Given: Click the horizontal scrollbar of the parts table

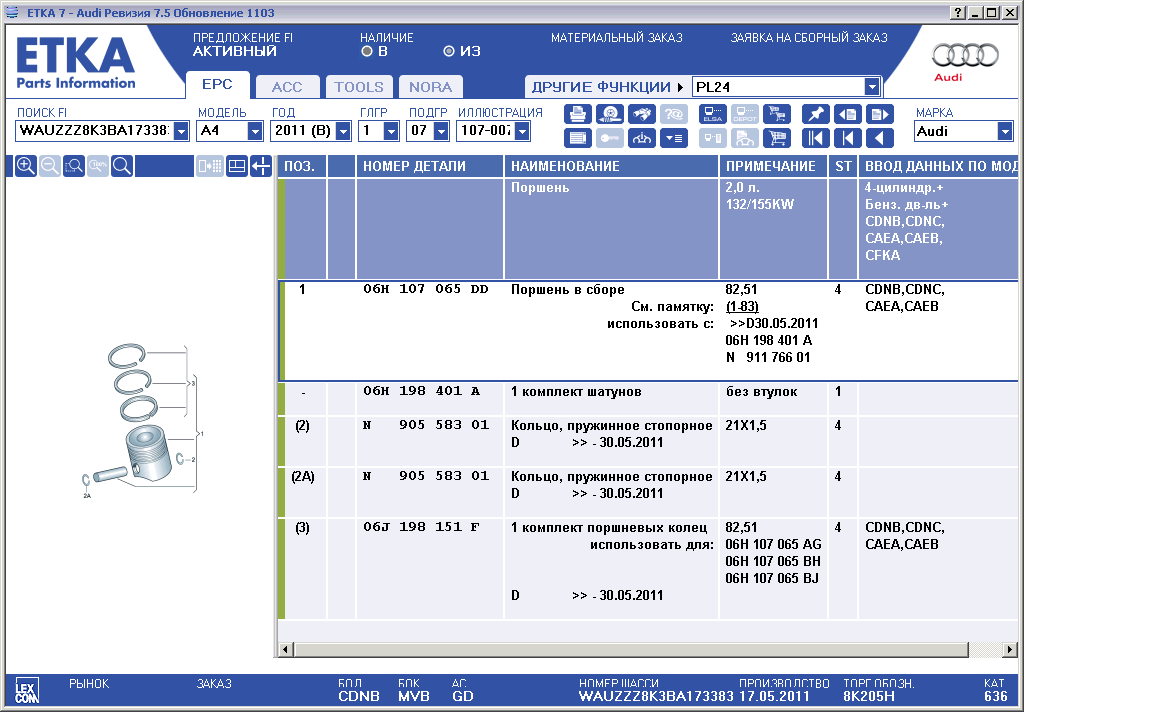Looking at the screenshot, I should click(632, 650).
